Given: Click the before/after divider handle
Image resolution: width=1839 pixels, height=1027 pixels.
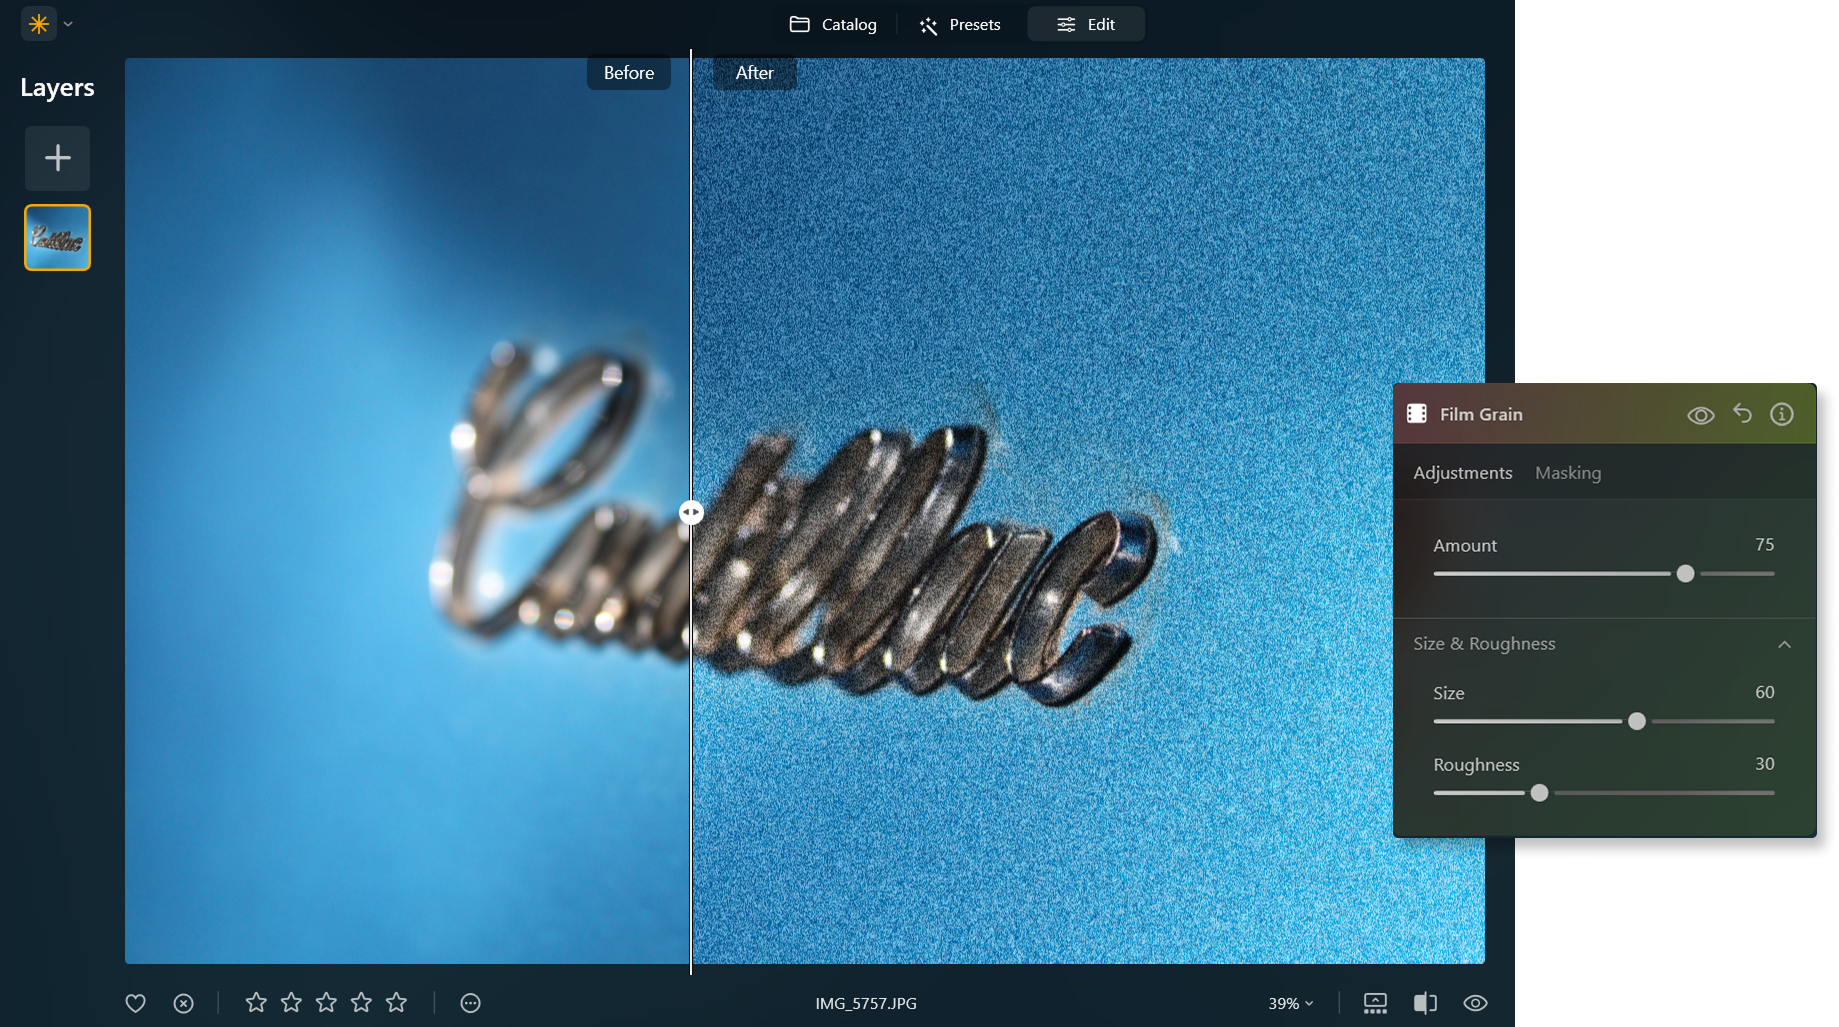Looking at the screenshot, I should coord(691,512).
